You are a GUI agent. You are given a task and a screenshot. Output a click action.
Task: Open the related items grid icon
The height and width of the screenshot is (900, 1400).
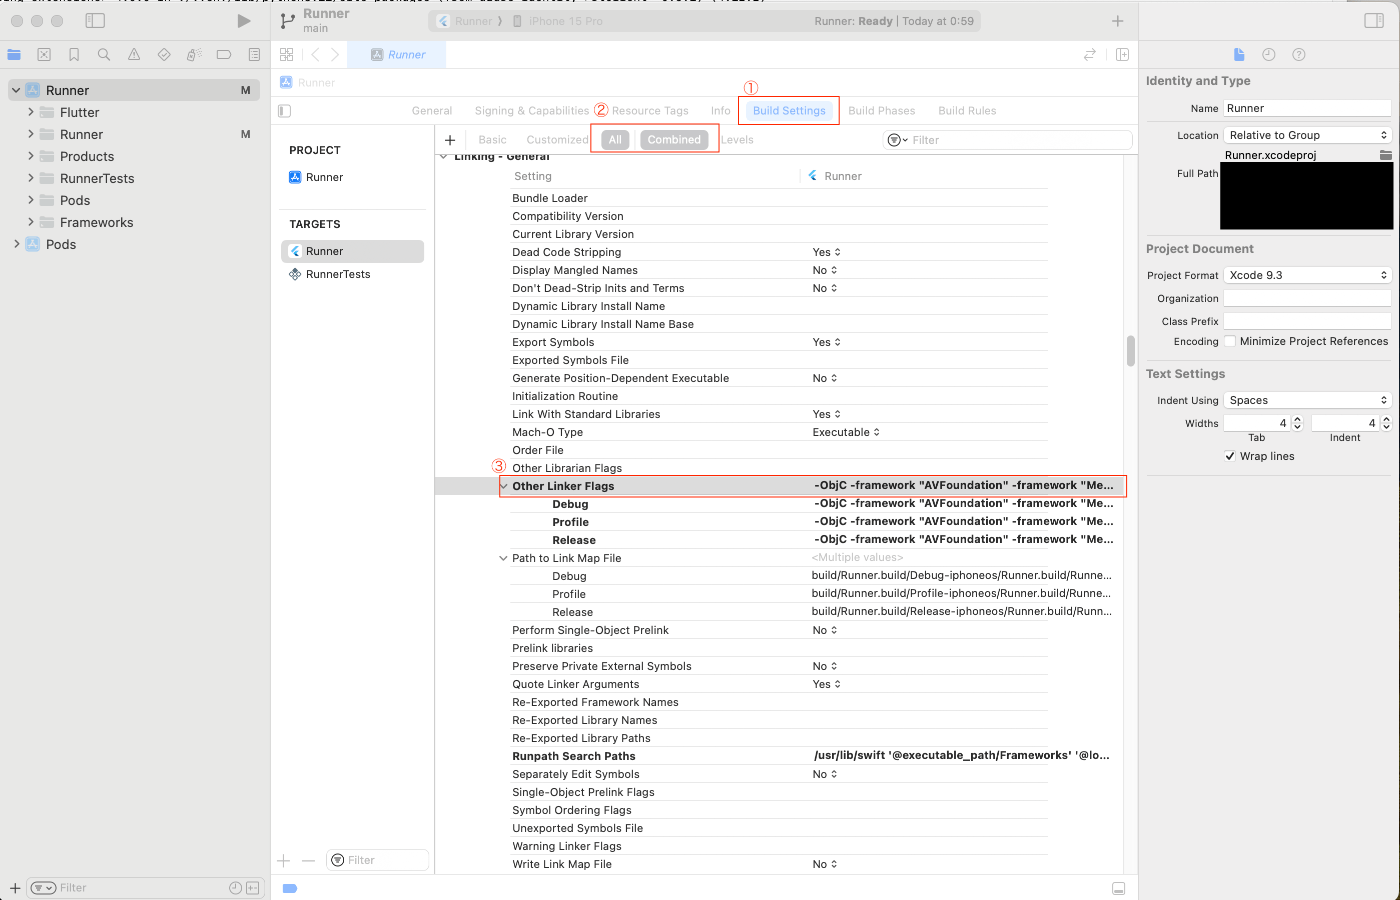[287, 55]
